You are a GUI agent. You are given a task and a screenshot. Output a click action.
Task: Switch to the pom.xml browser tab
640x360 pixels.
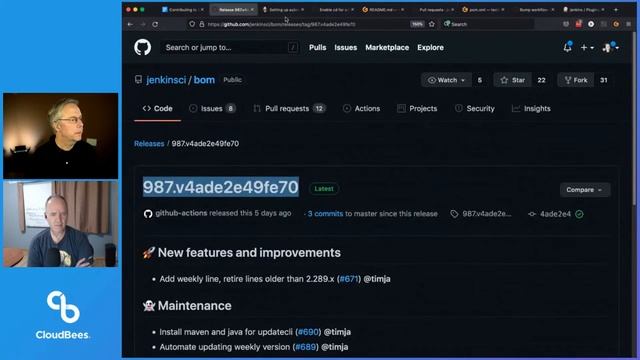(483, 9)
